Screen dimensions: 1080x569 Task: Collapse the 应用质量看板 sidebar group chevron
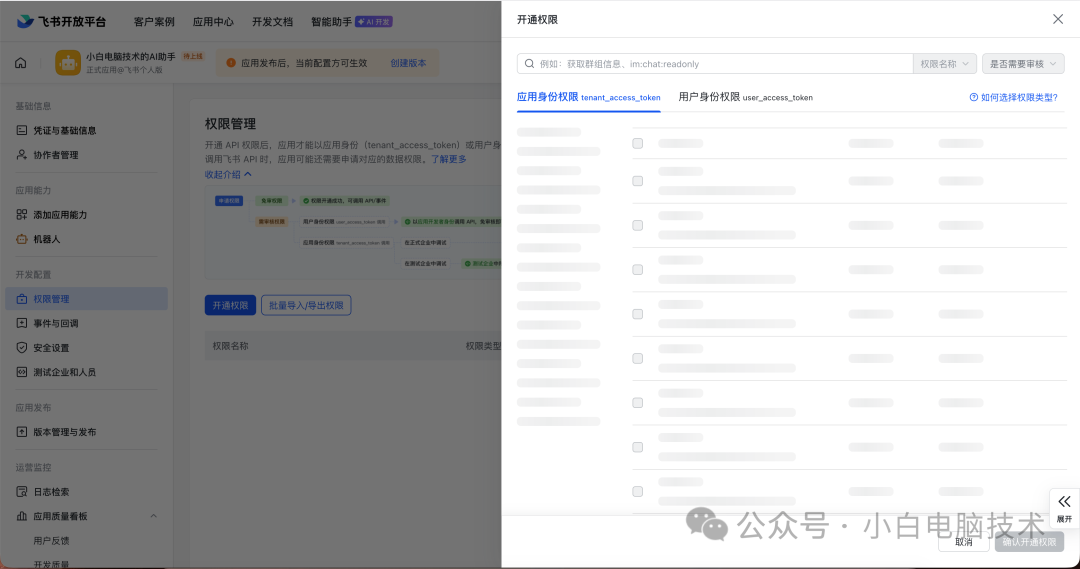(x=154, y=516)
